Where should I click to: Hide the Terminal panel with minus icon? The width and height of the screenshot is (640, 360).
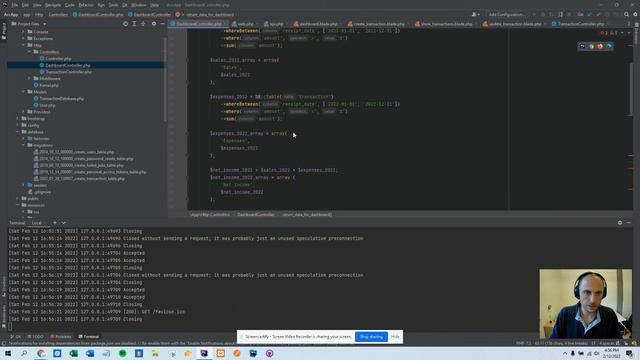[x=629, y=223]
